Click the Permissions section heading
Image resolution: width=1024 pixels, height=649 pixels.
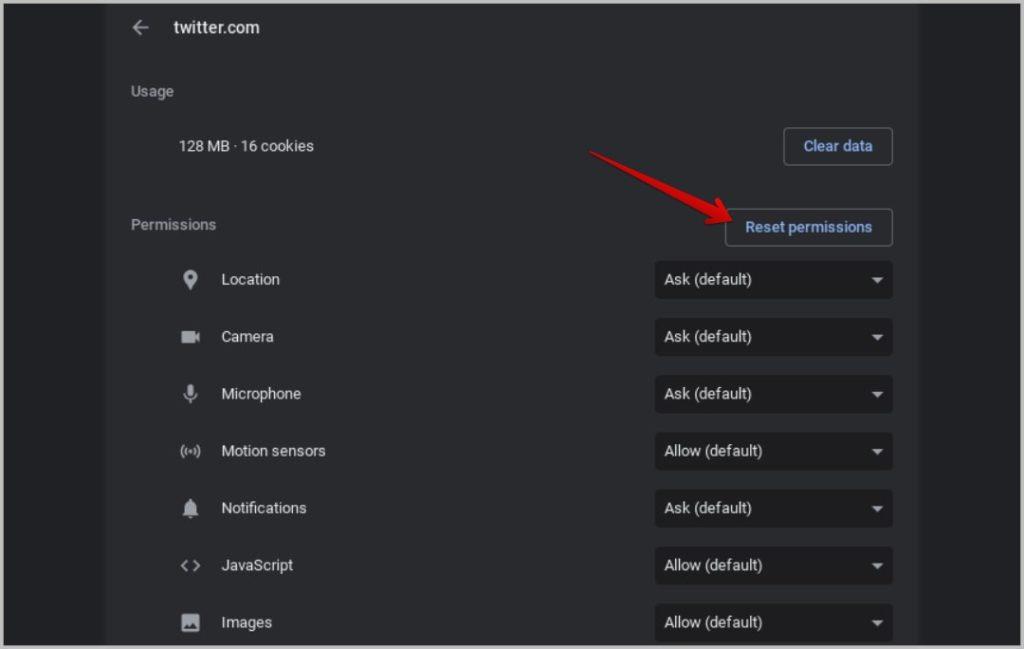(173, 225)
